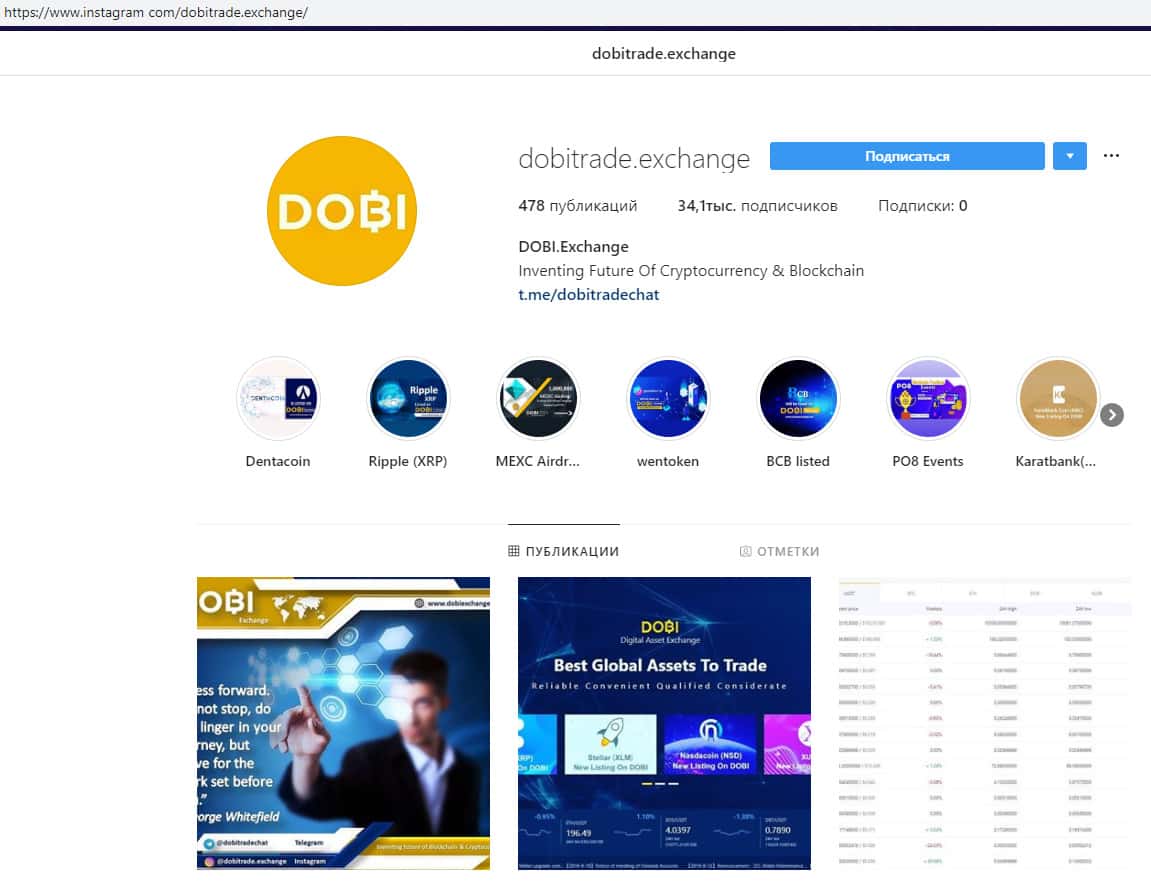Screen dimensions: 1151x892
Task: Show more highlights with the right arrow
Action: click(x=1111, y=415)
